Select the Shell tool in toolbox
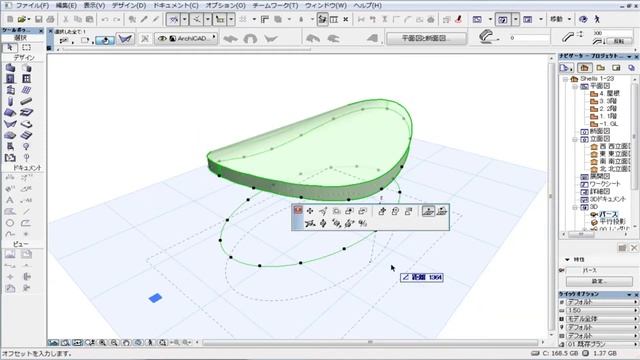The image size is (640, 360). tap(10, 124)
